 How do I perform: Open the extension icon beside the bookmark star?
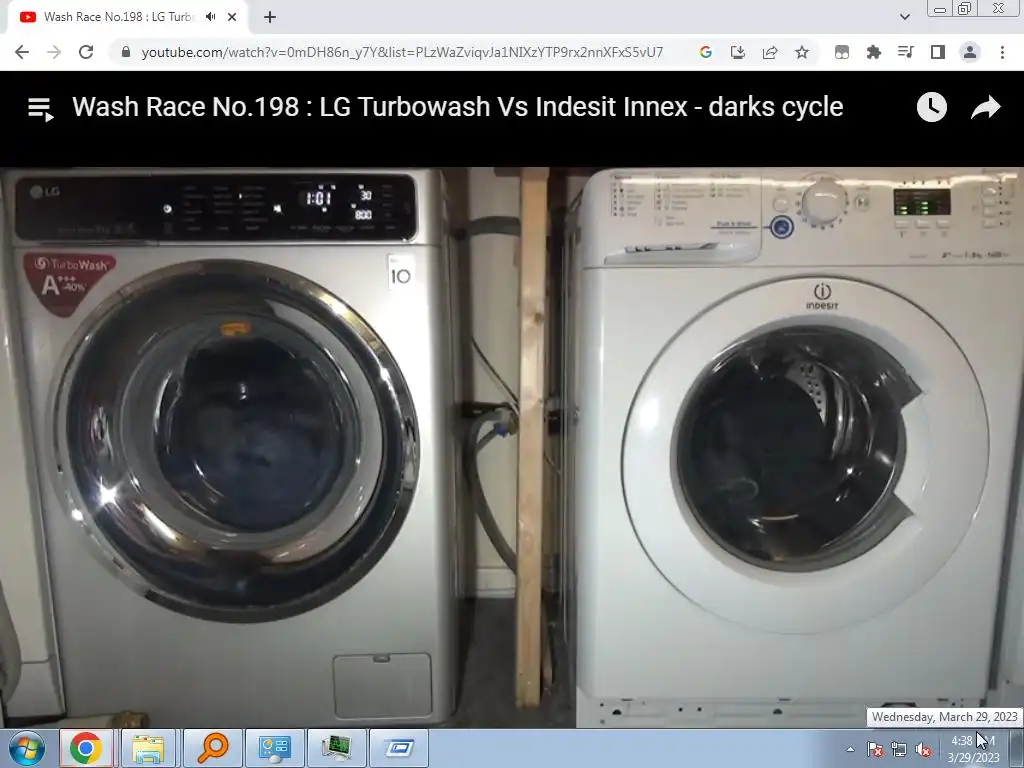(842, 52)
